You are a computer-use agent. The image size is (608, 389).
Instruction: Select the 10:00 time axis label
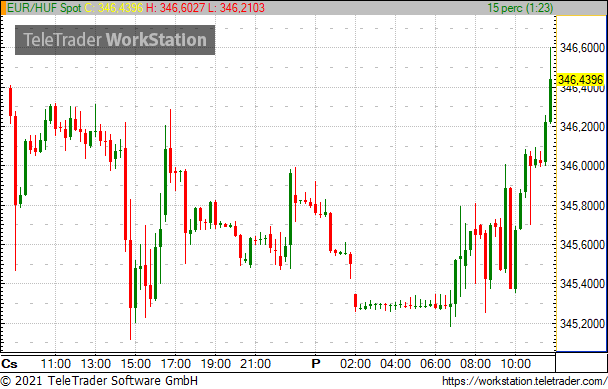click(515, 364)
